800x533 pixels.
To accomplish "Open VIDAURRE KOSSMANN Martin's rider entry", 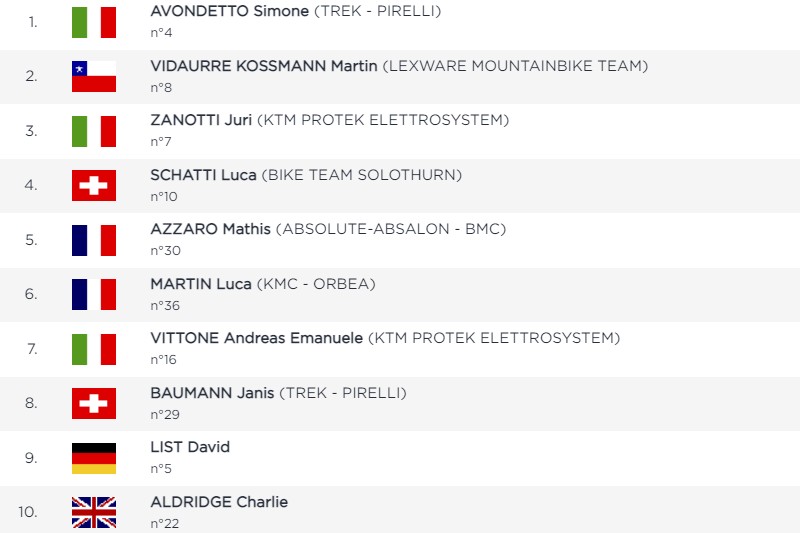I will click(x=264, y=66).
